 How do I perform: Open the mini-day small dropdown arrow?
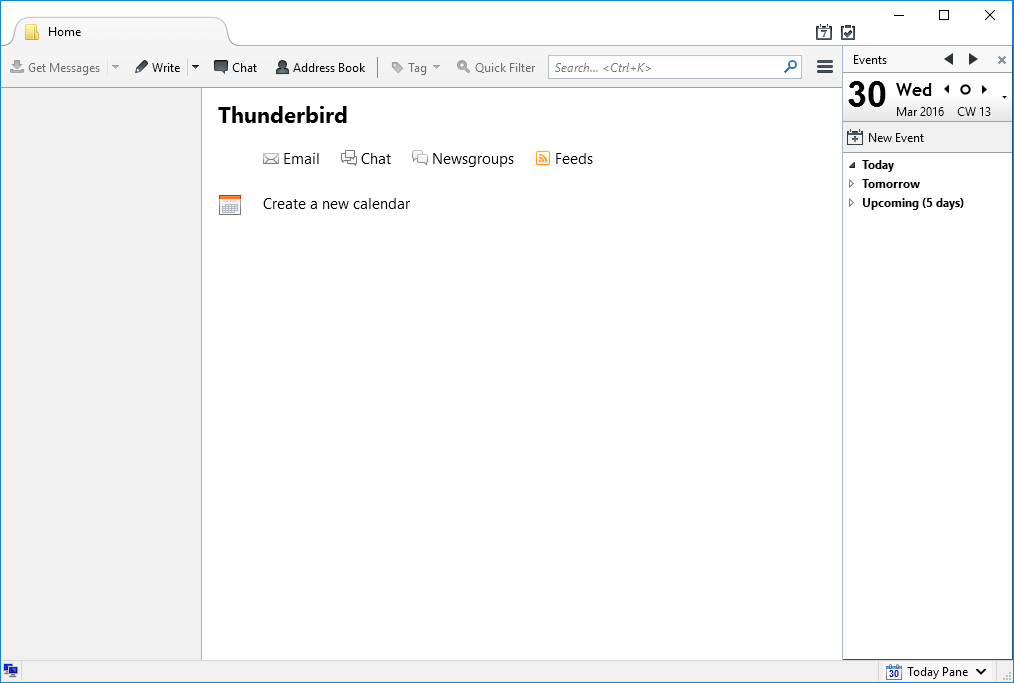click(x=1004, y=97)
